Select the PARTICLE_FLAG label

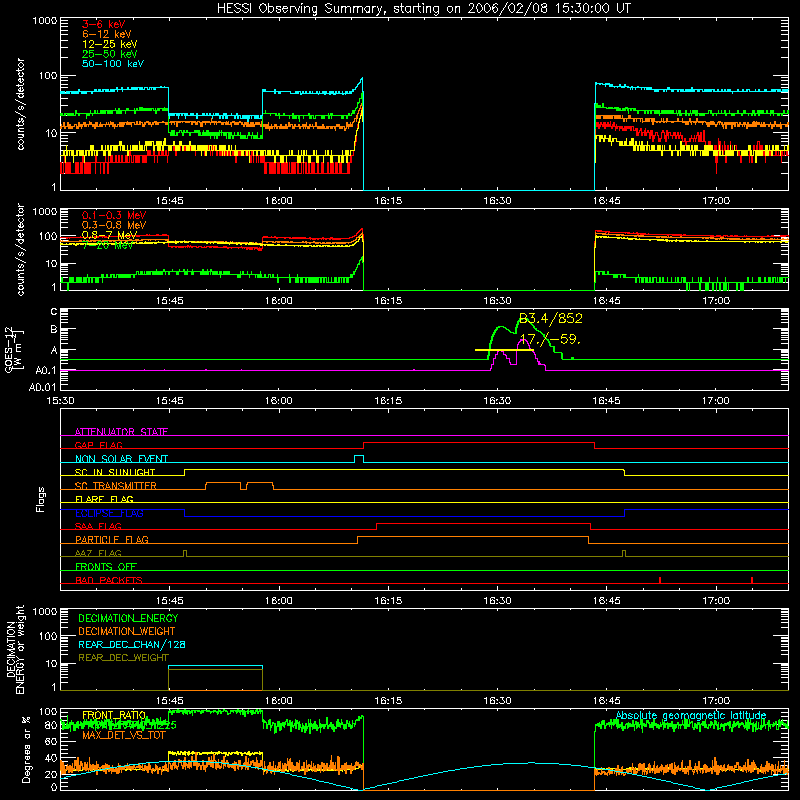pyautogui.click(x=112, y=539)
